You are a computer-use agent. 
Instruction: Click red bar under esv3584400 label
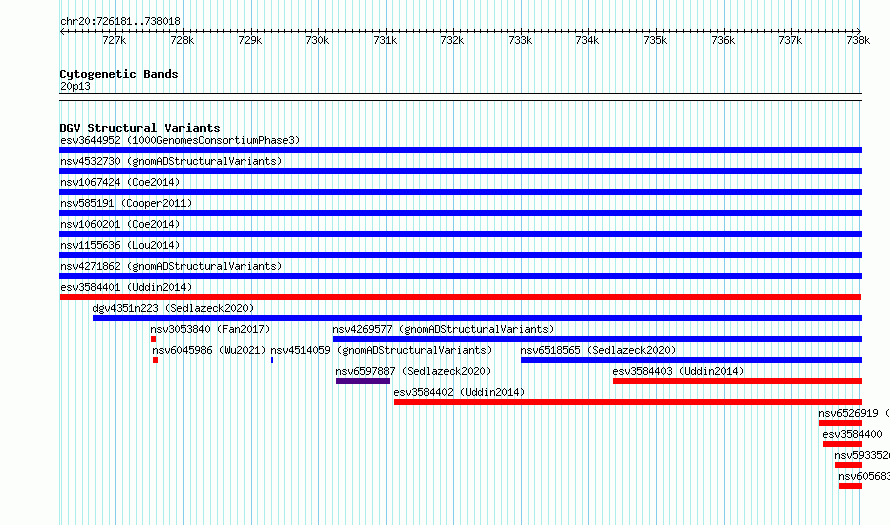842,444
